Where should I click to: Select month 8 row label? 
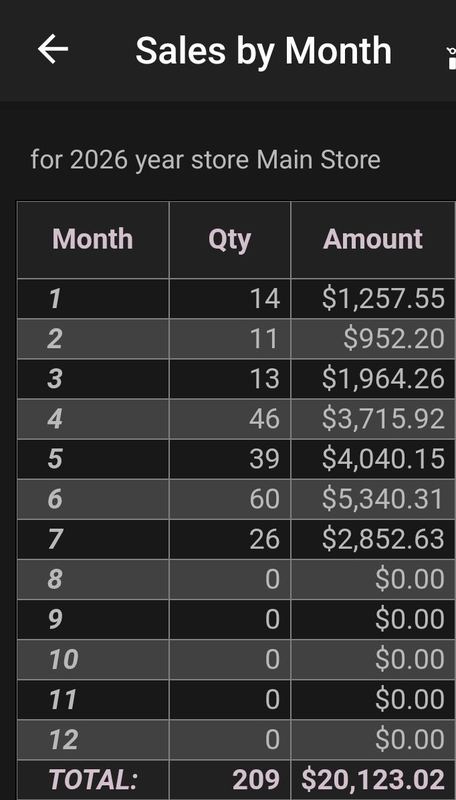(x=55, y=579)
